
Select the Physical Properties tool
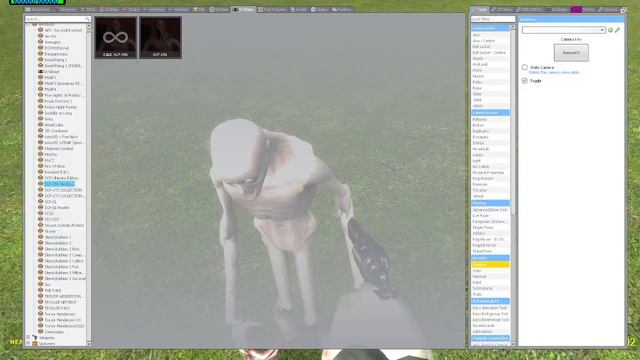(490, 173)
